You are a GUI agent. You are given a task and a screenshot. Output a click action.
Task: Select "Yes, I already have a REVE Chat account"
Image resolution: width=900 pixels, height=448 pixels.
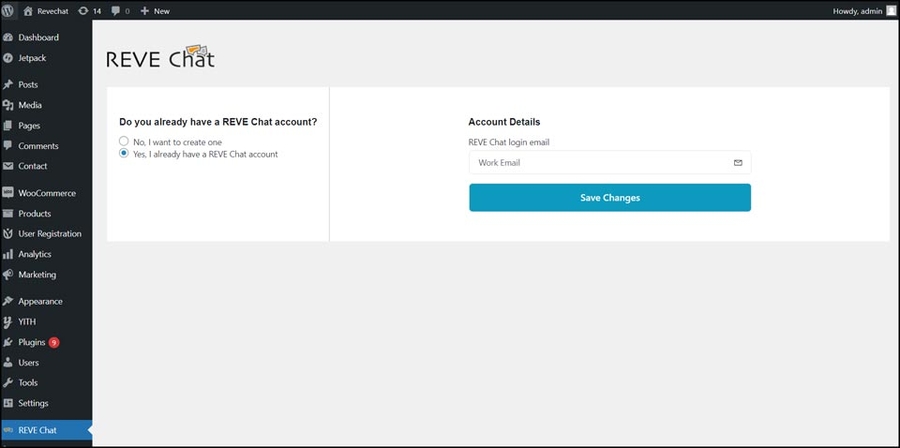(x=124, y=154)
